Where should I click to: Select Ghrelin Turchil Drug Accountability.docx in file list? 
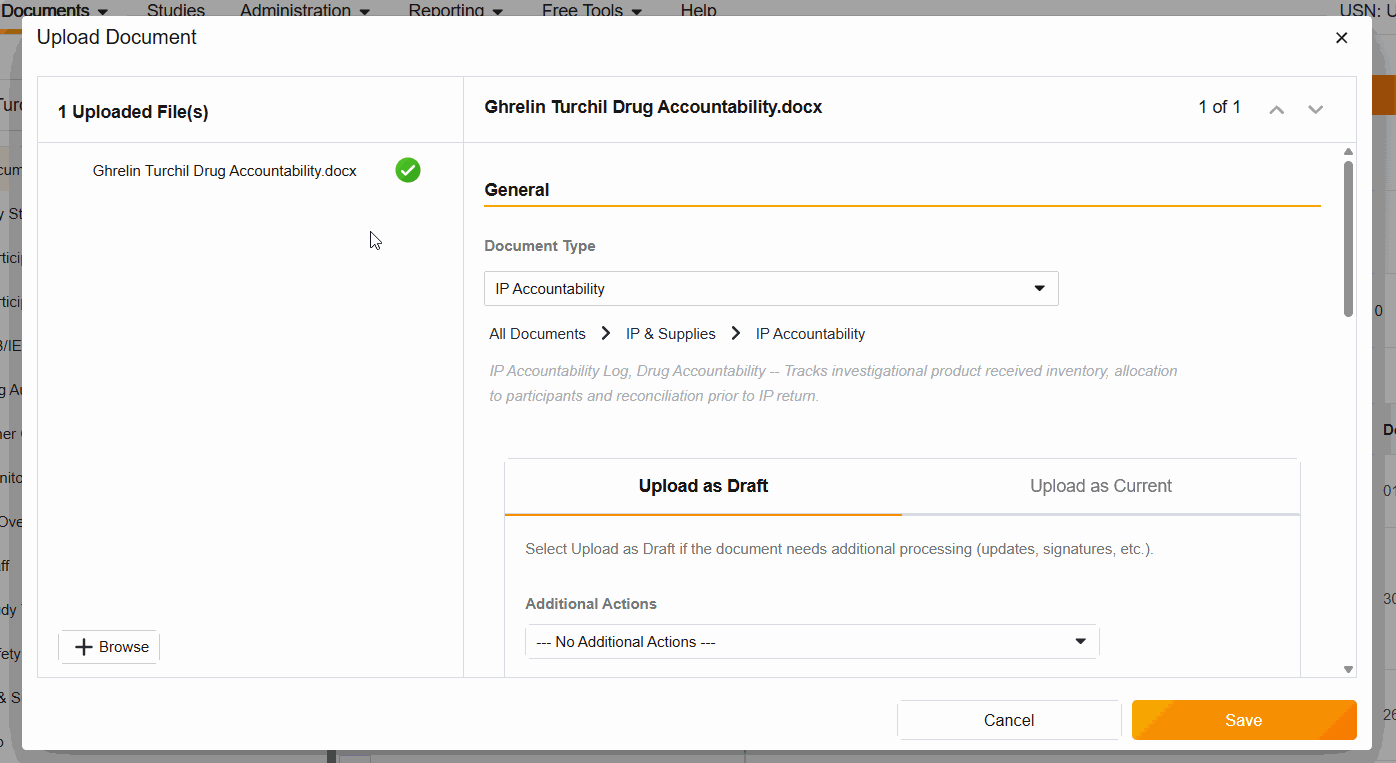click(224, 171)
